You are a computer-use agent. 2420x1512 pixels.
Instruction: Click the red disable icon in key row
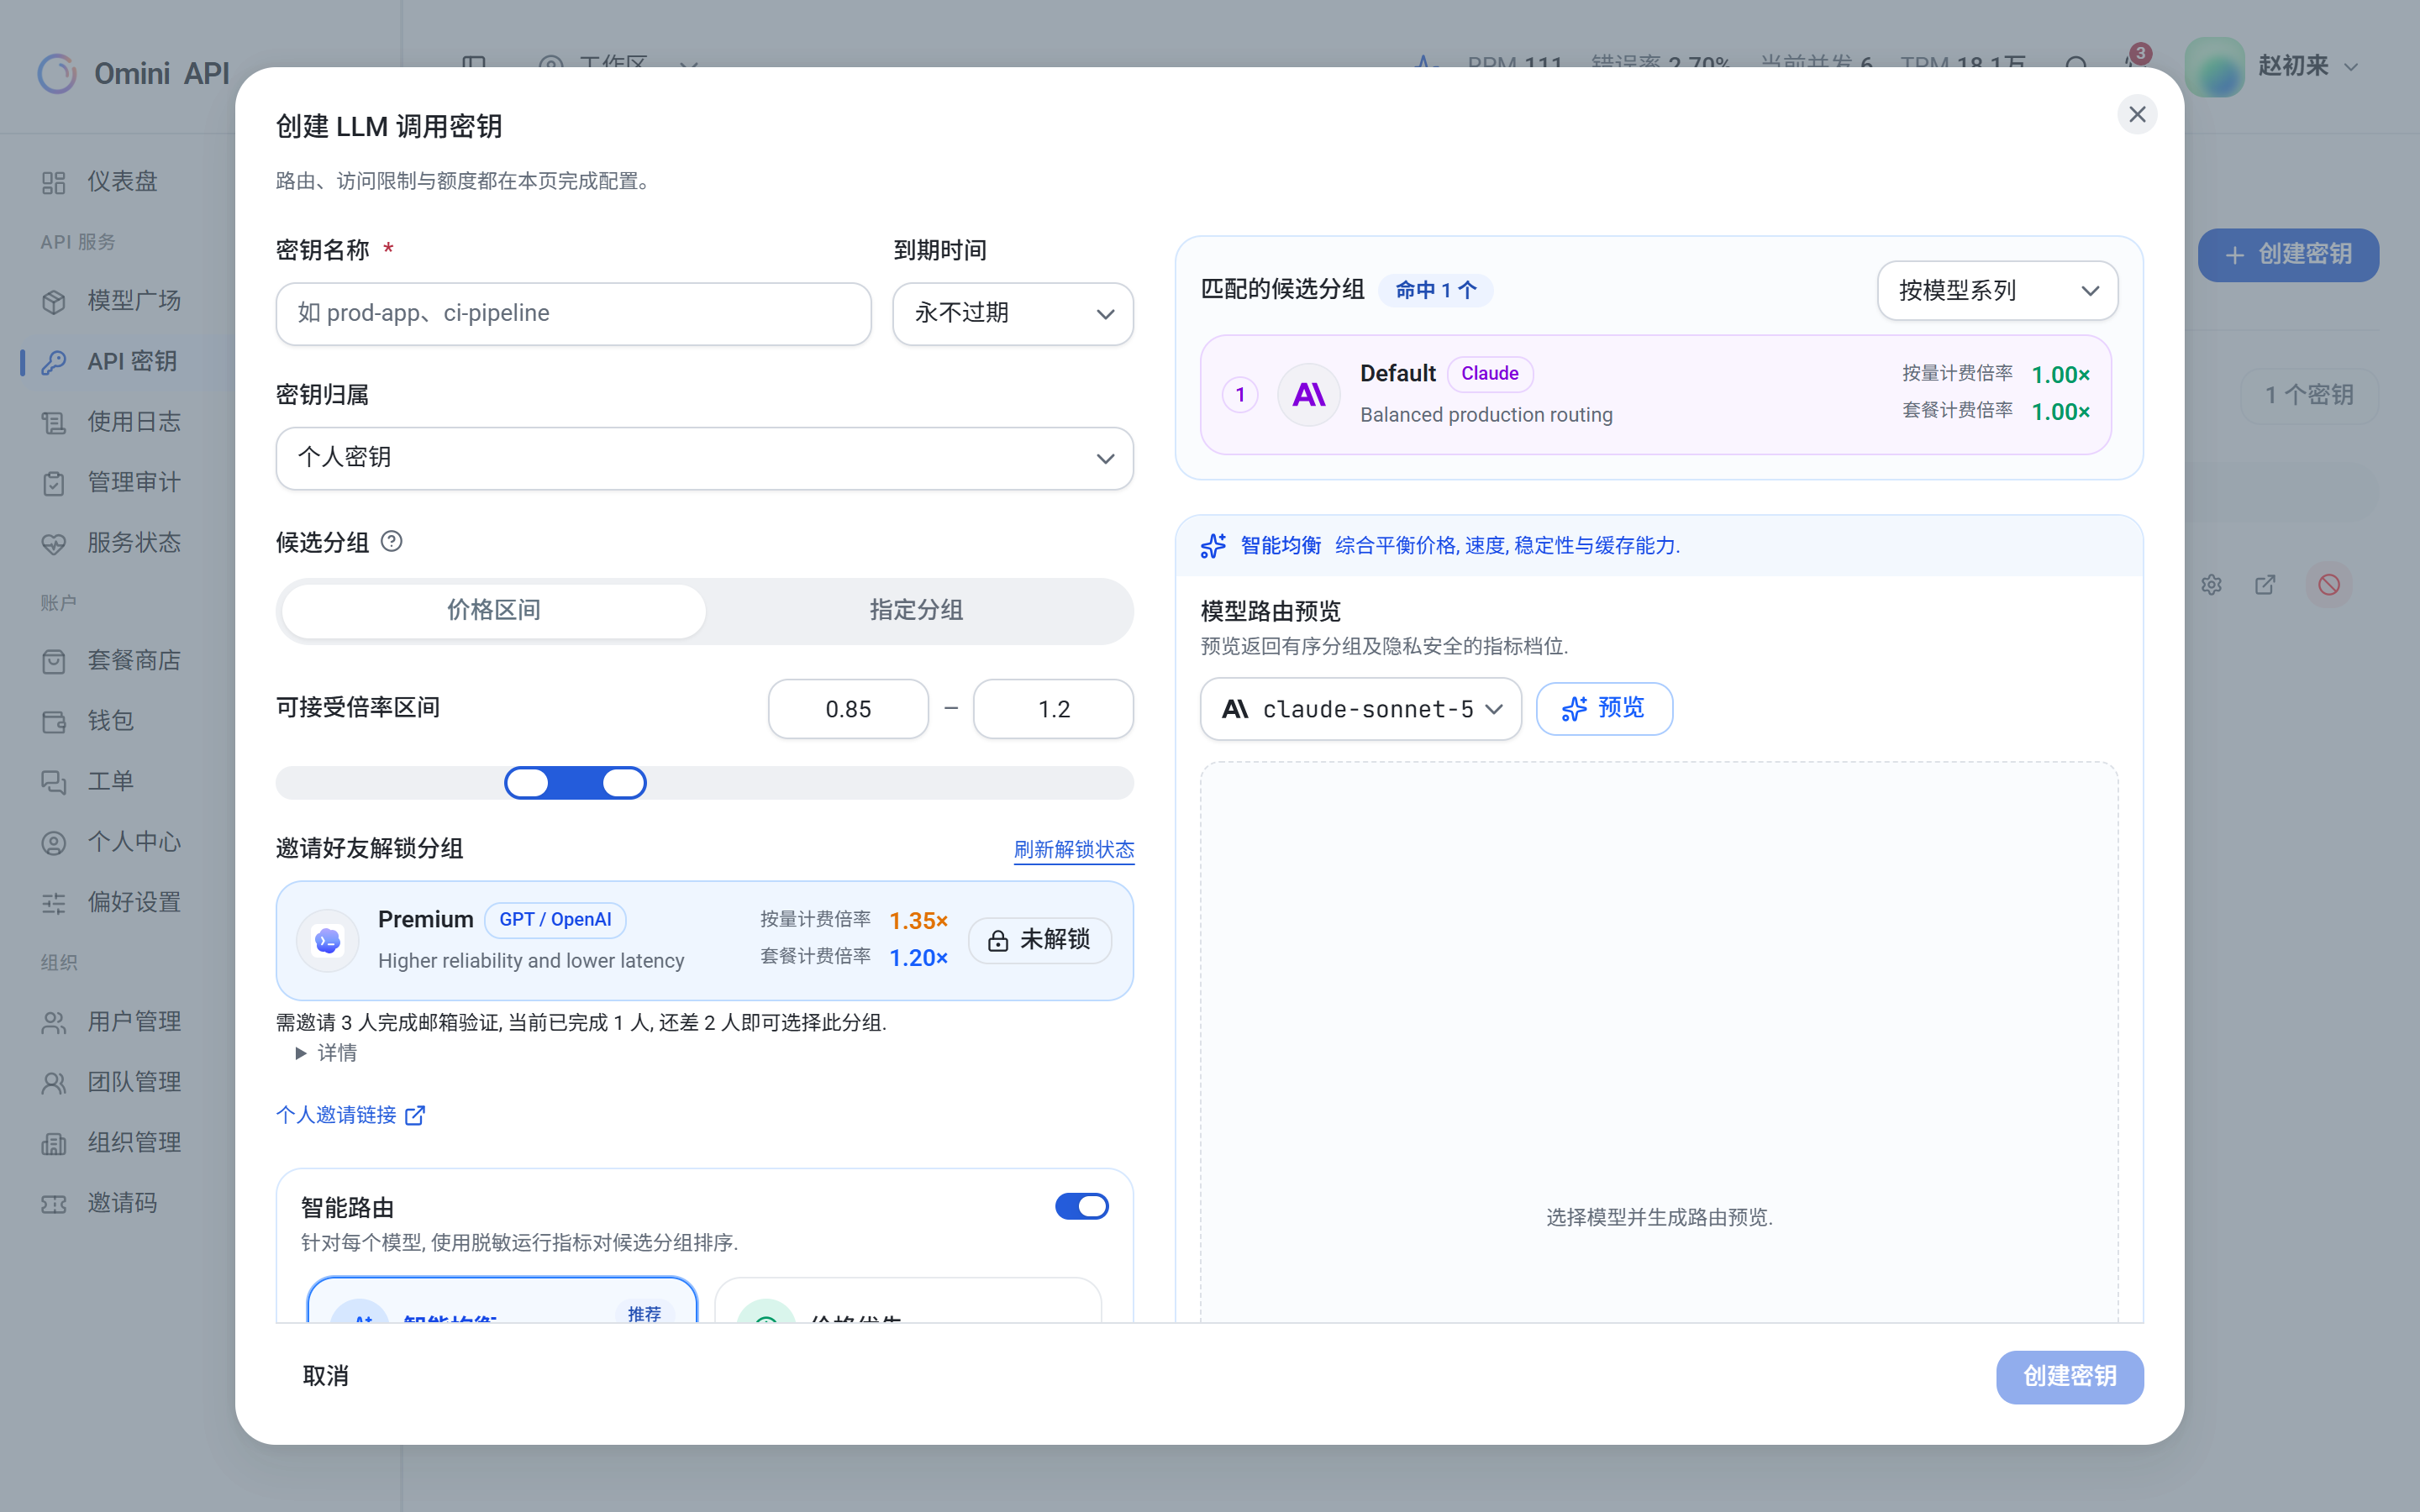pos(2329,585)
